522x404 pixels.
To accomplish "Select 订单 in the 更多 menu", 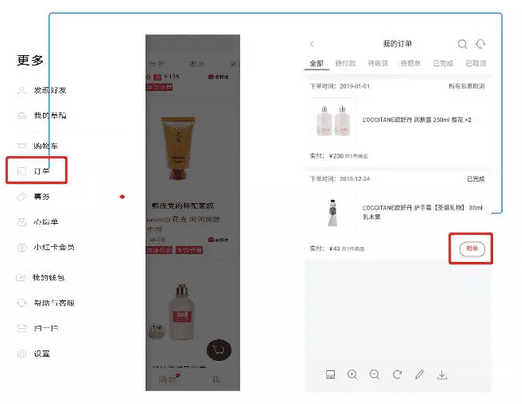I will [x=33, y=171].
